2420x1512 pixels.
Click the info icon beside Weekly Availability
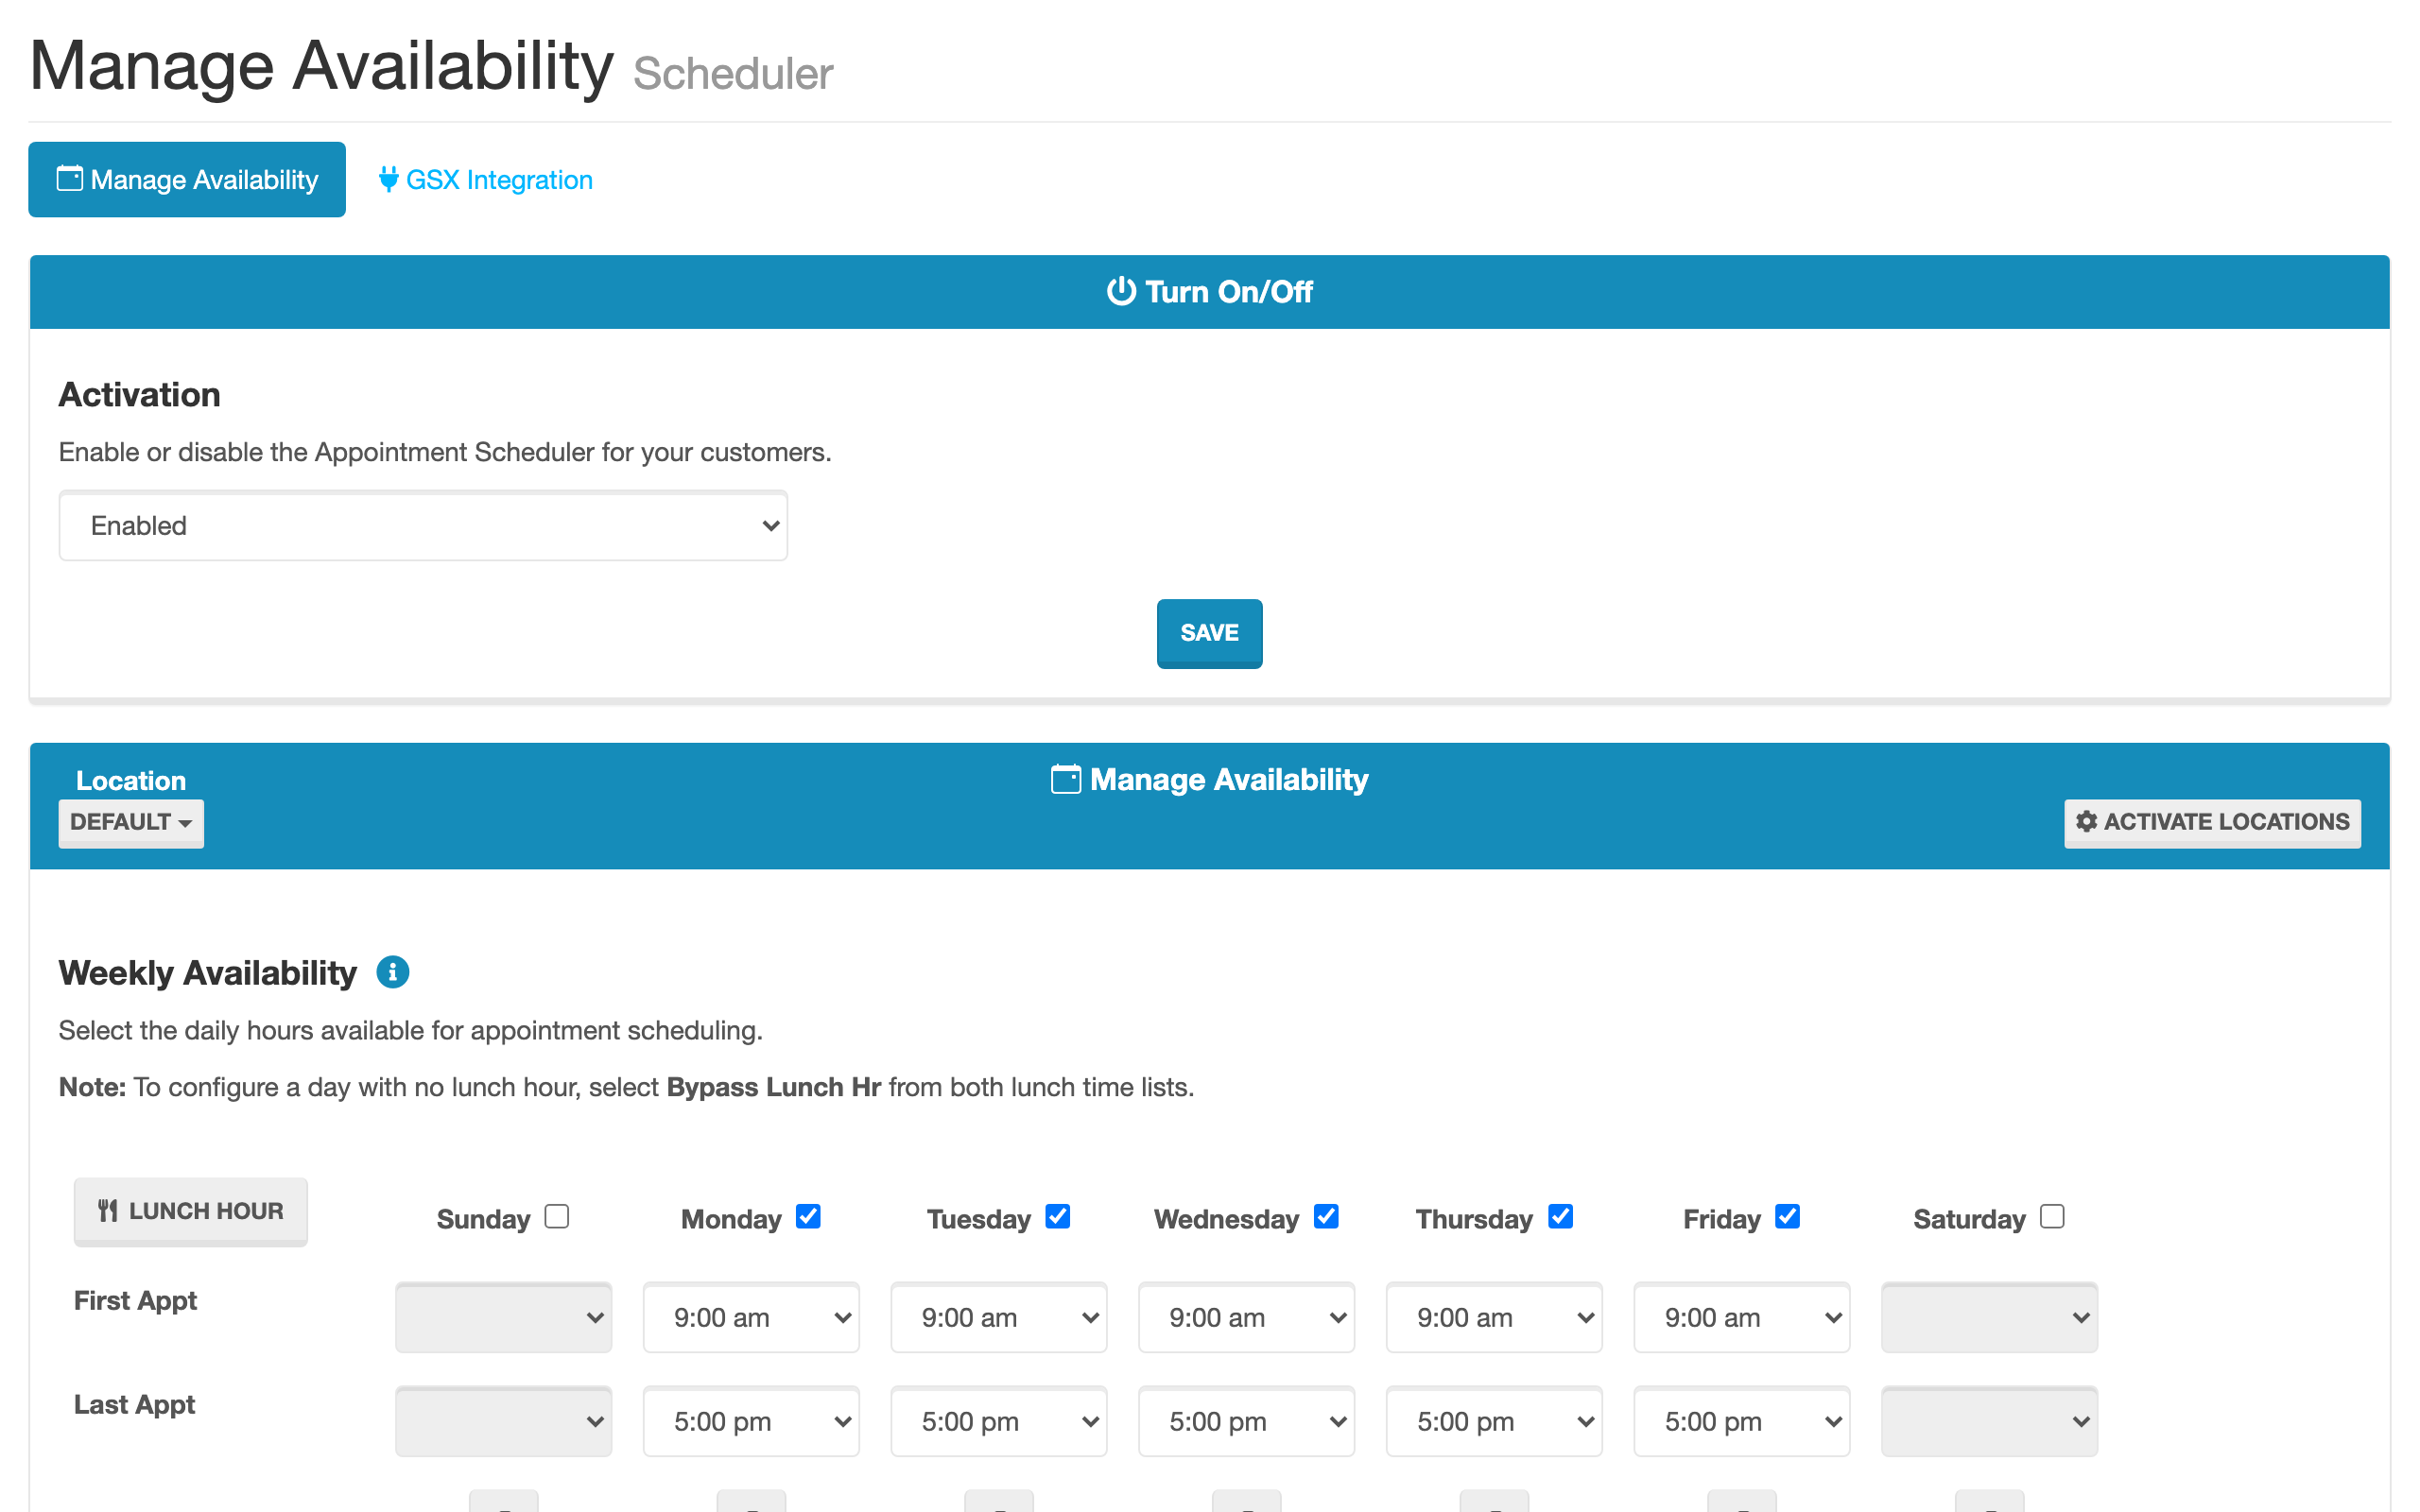click(392, 972)
